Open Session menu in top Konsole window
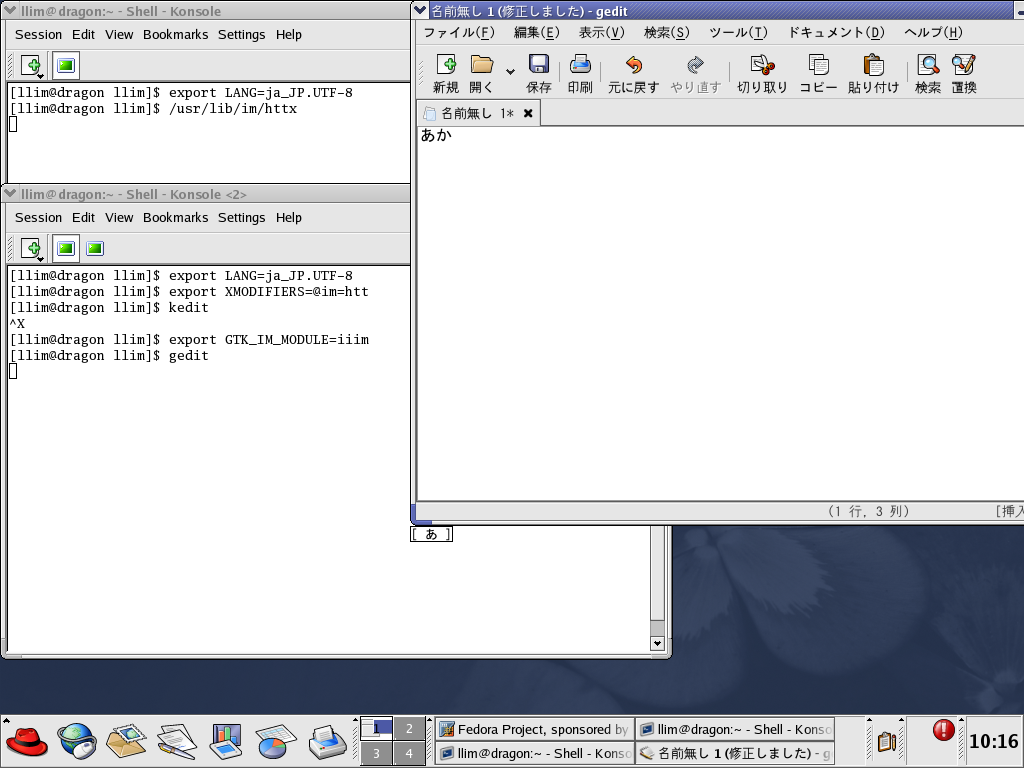Viewport: 1024px width, 768px height. coord(39,35)
